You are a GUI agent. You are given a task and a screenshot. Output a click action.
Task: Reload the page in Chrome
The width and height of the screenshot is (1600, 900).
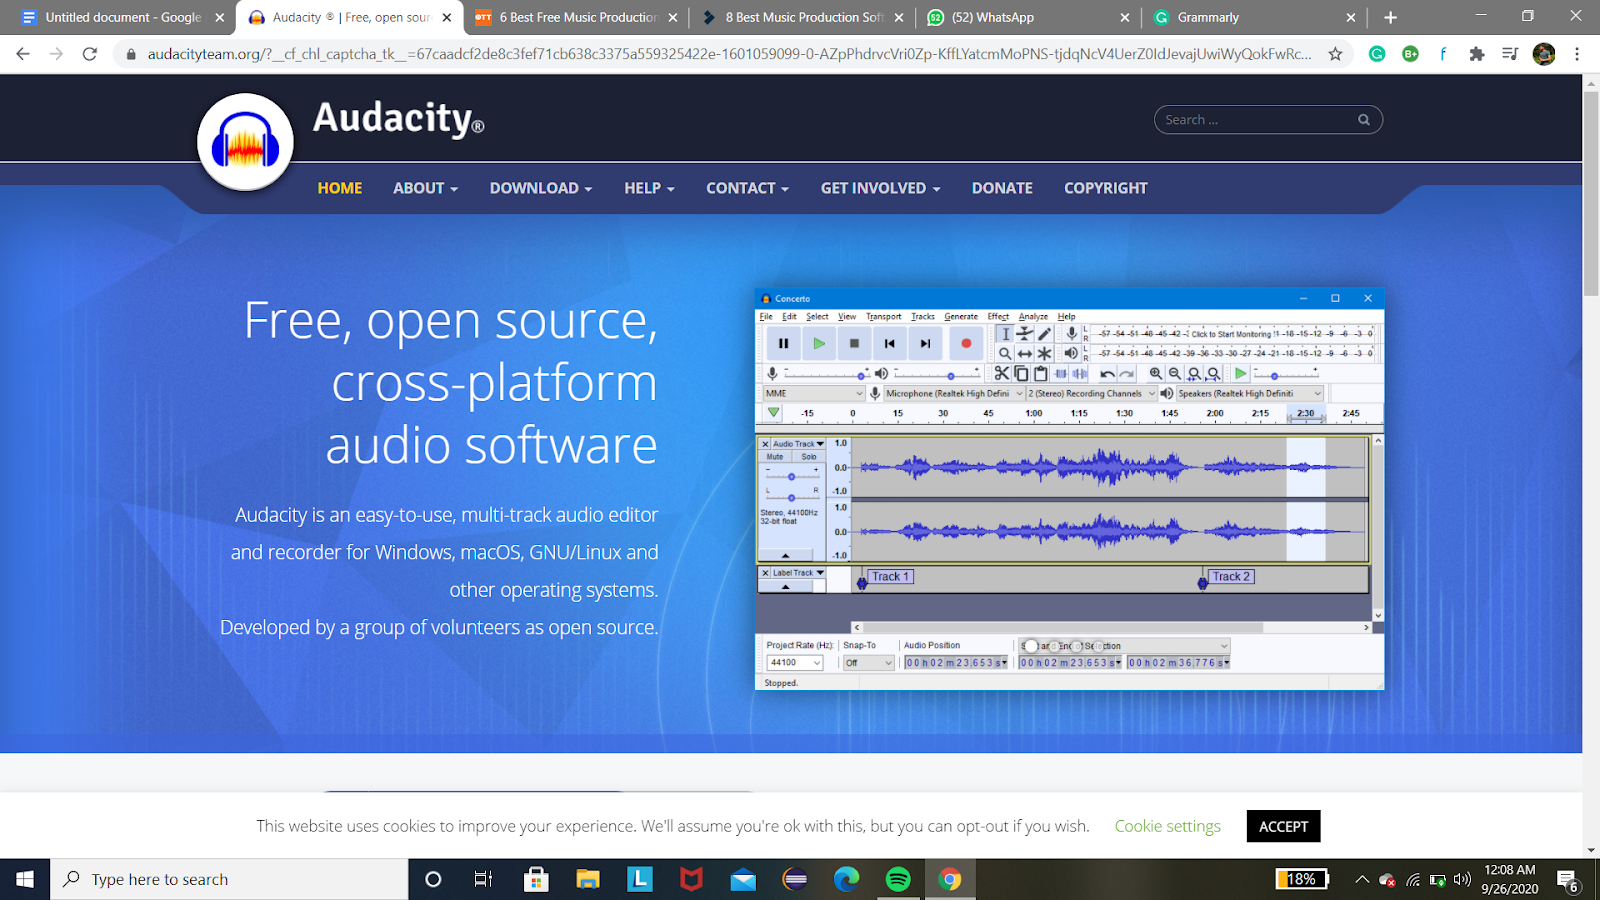point(90,54)
